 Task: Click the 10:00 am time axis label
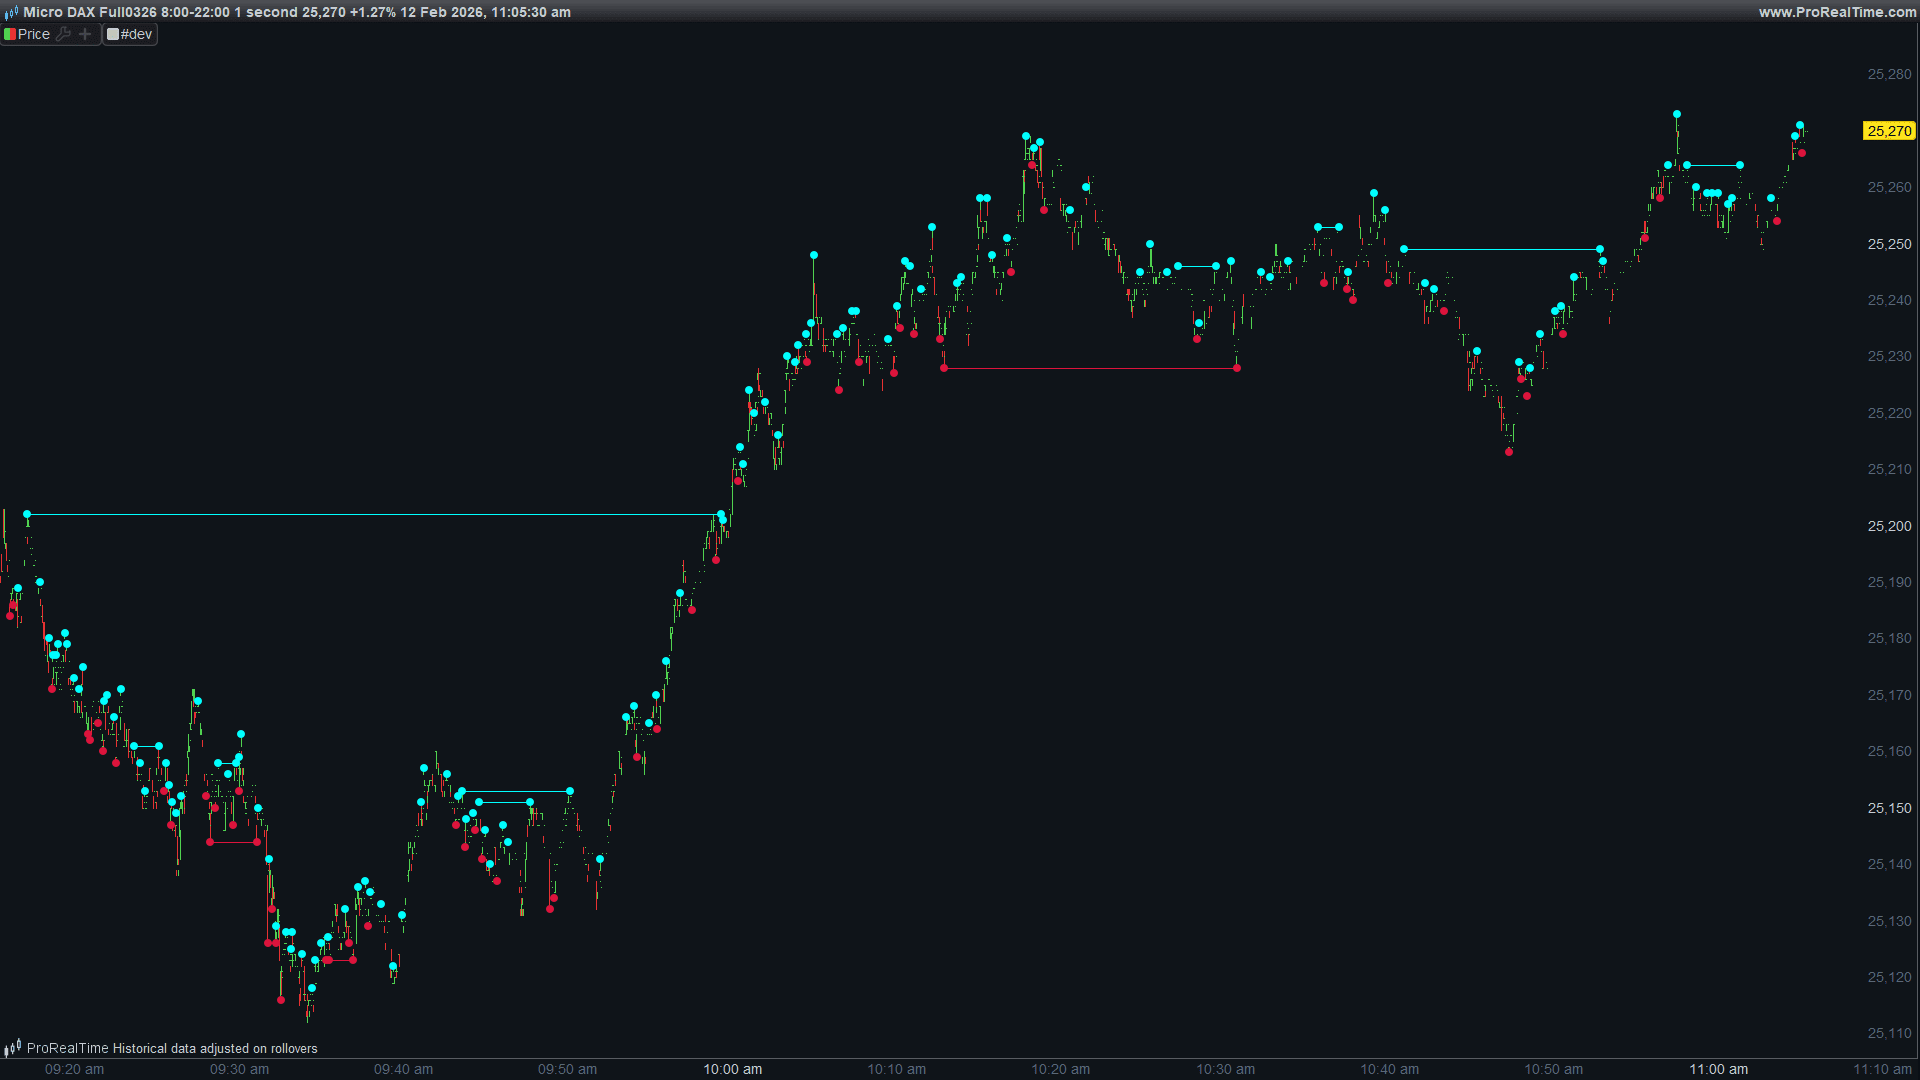(732, 1069)
